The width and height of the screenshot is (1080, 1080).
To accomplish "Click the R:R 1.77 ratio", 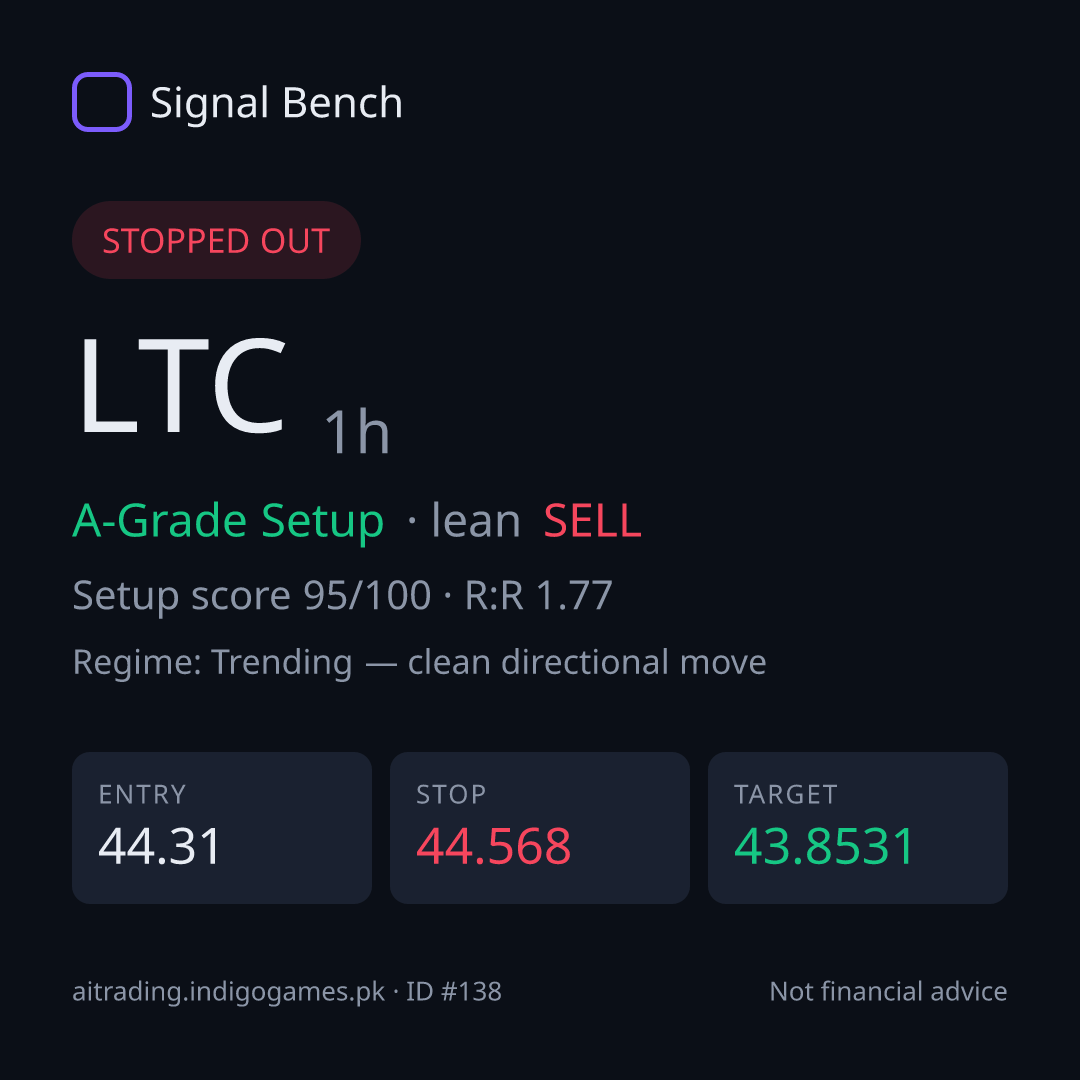I will [539, 595].
